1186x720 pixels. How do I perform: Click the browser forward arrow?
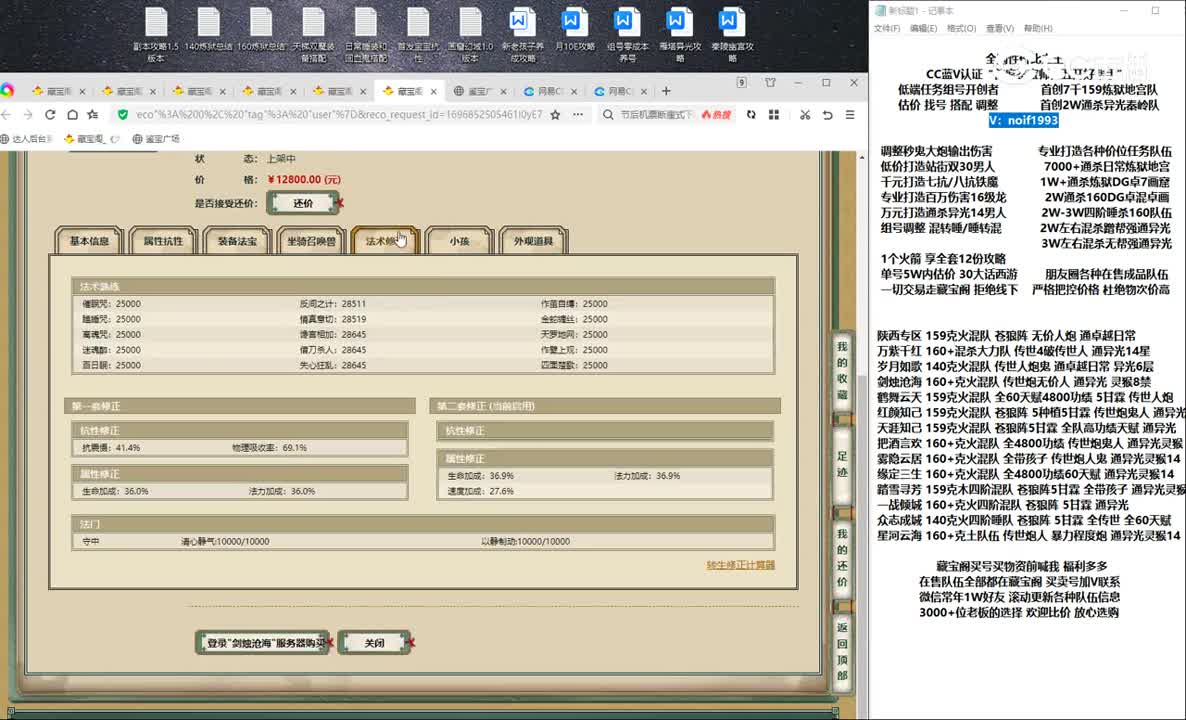click(28, 115)
